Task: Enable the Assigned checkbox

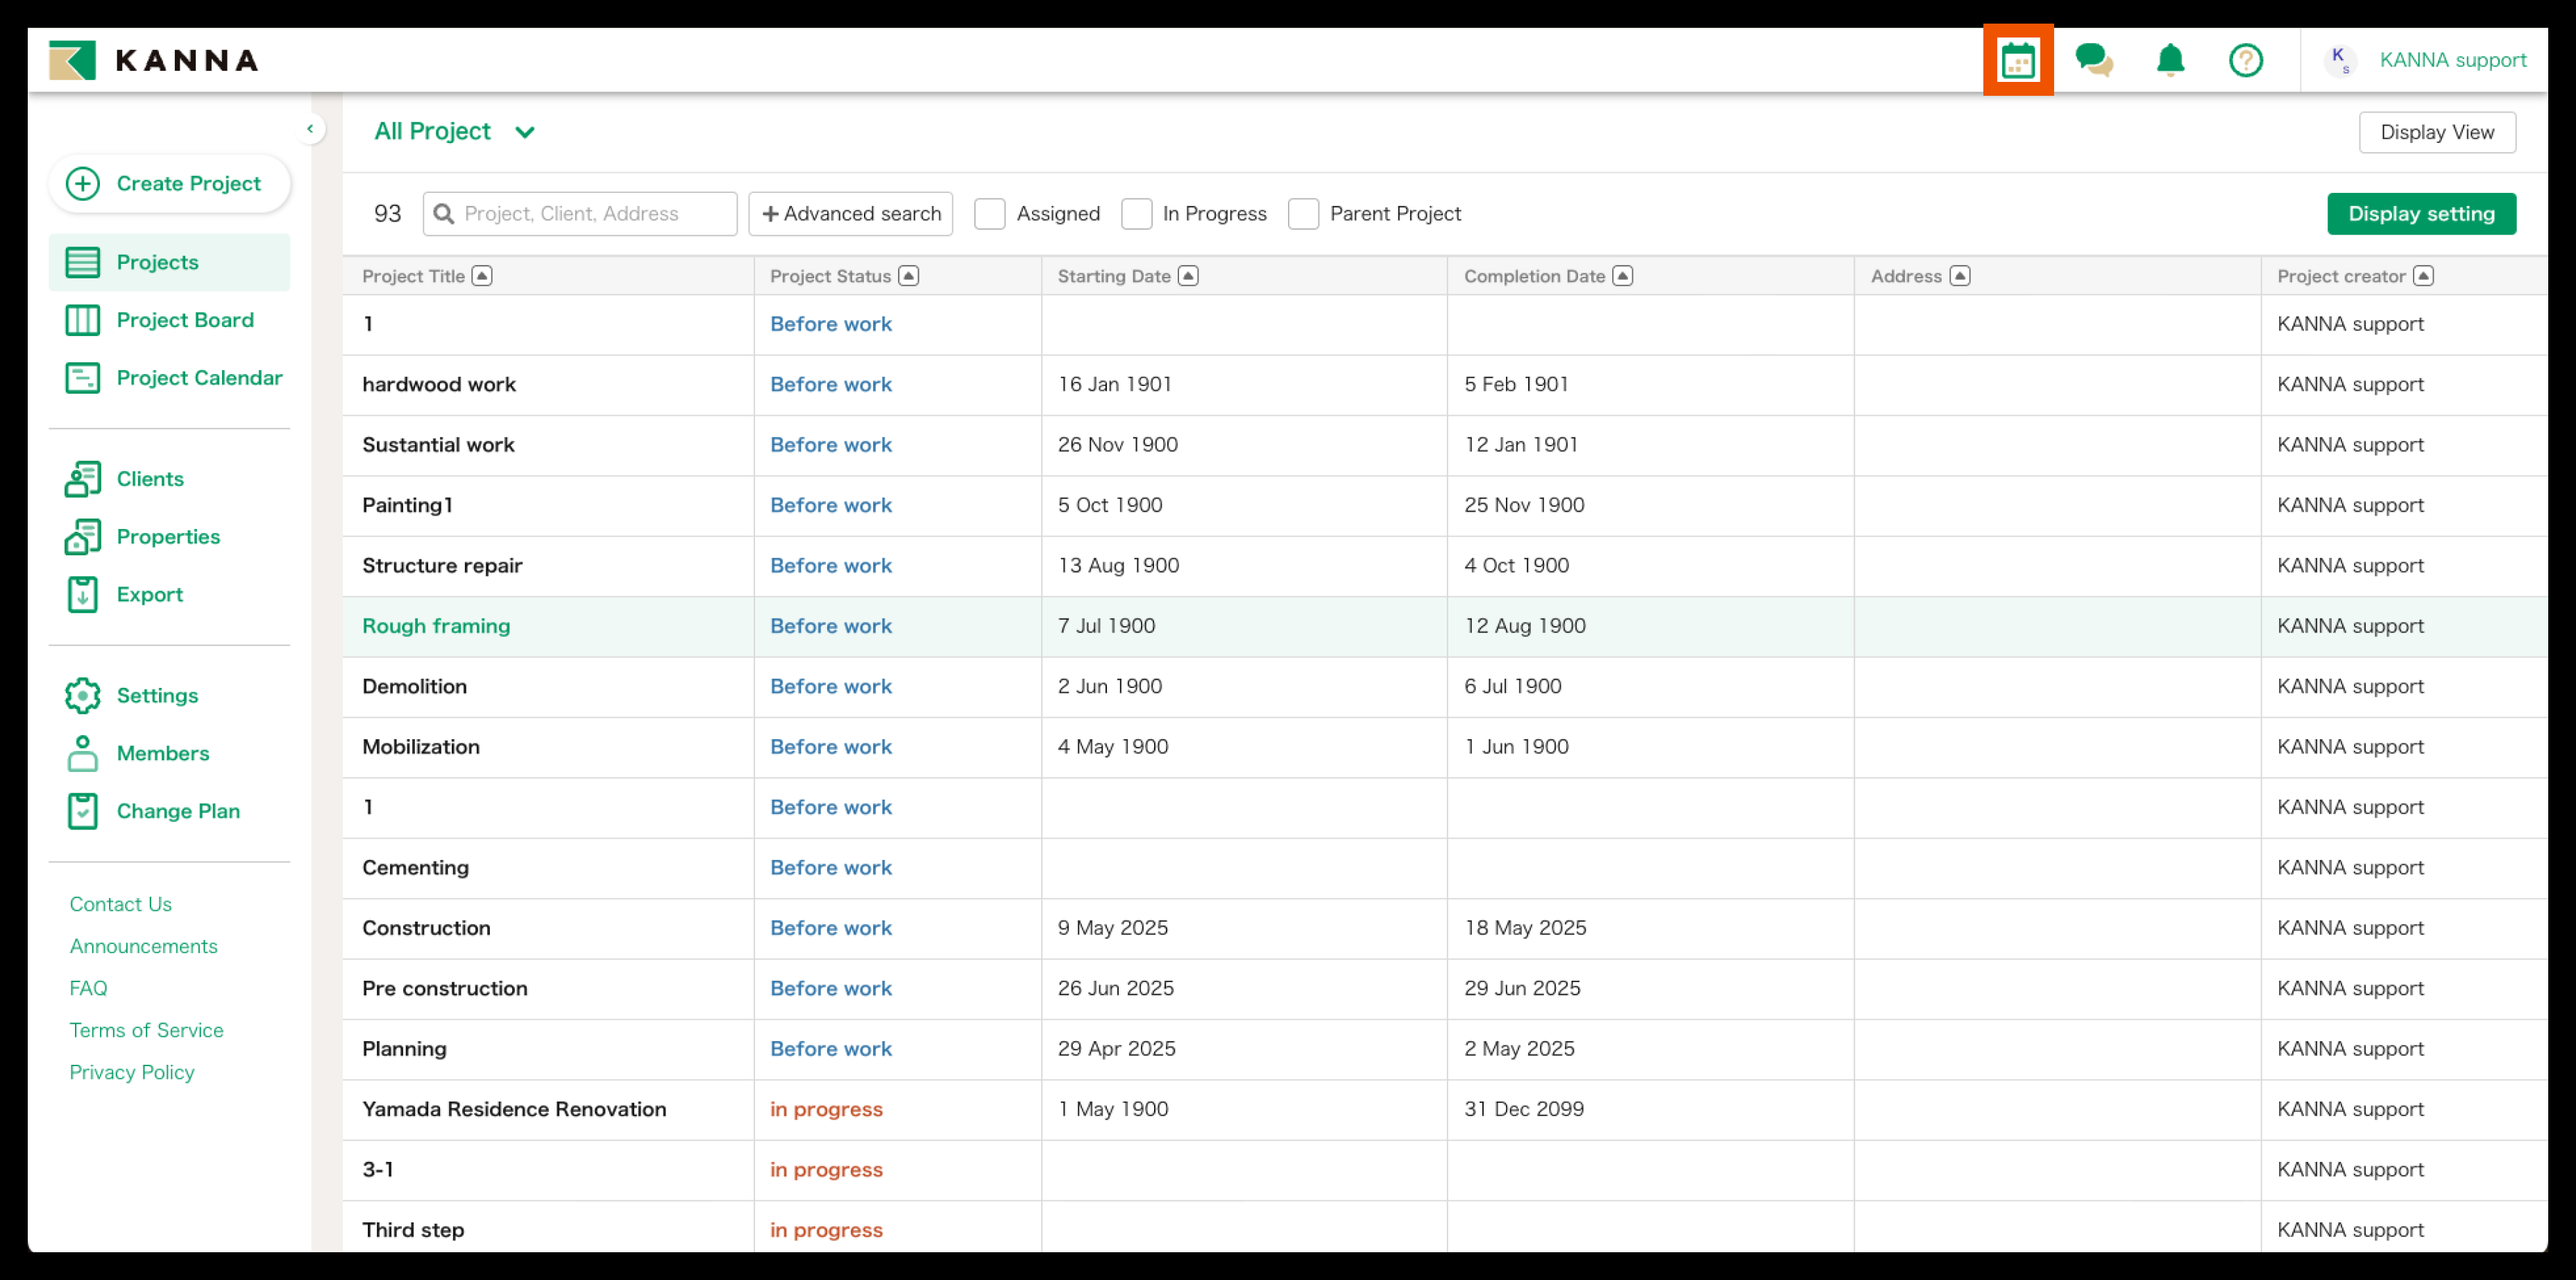Action: [989, 213]
